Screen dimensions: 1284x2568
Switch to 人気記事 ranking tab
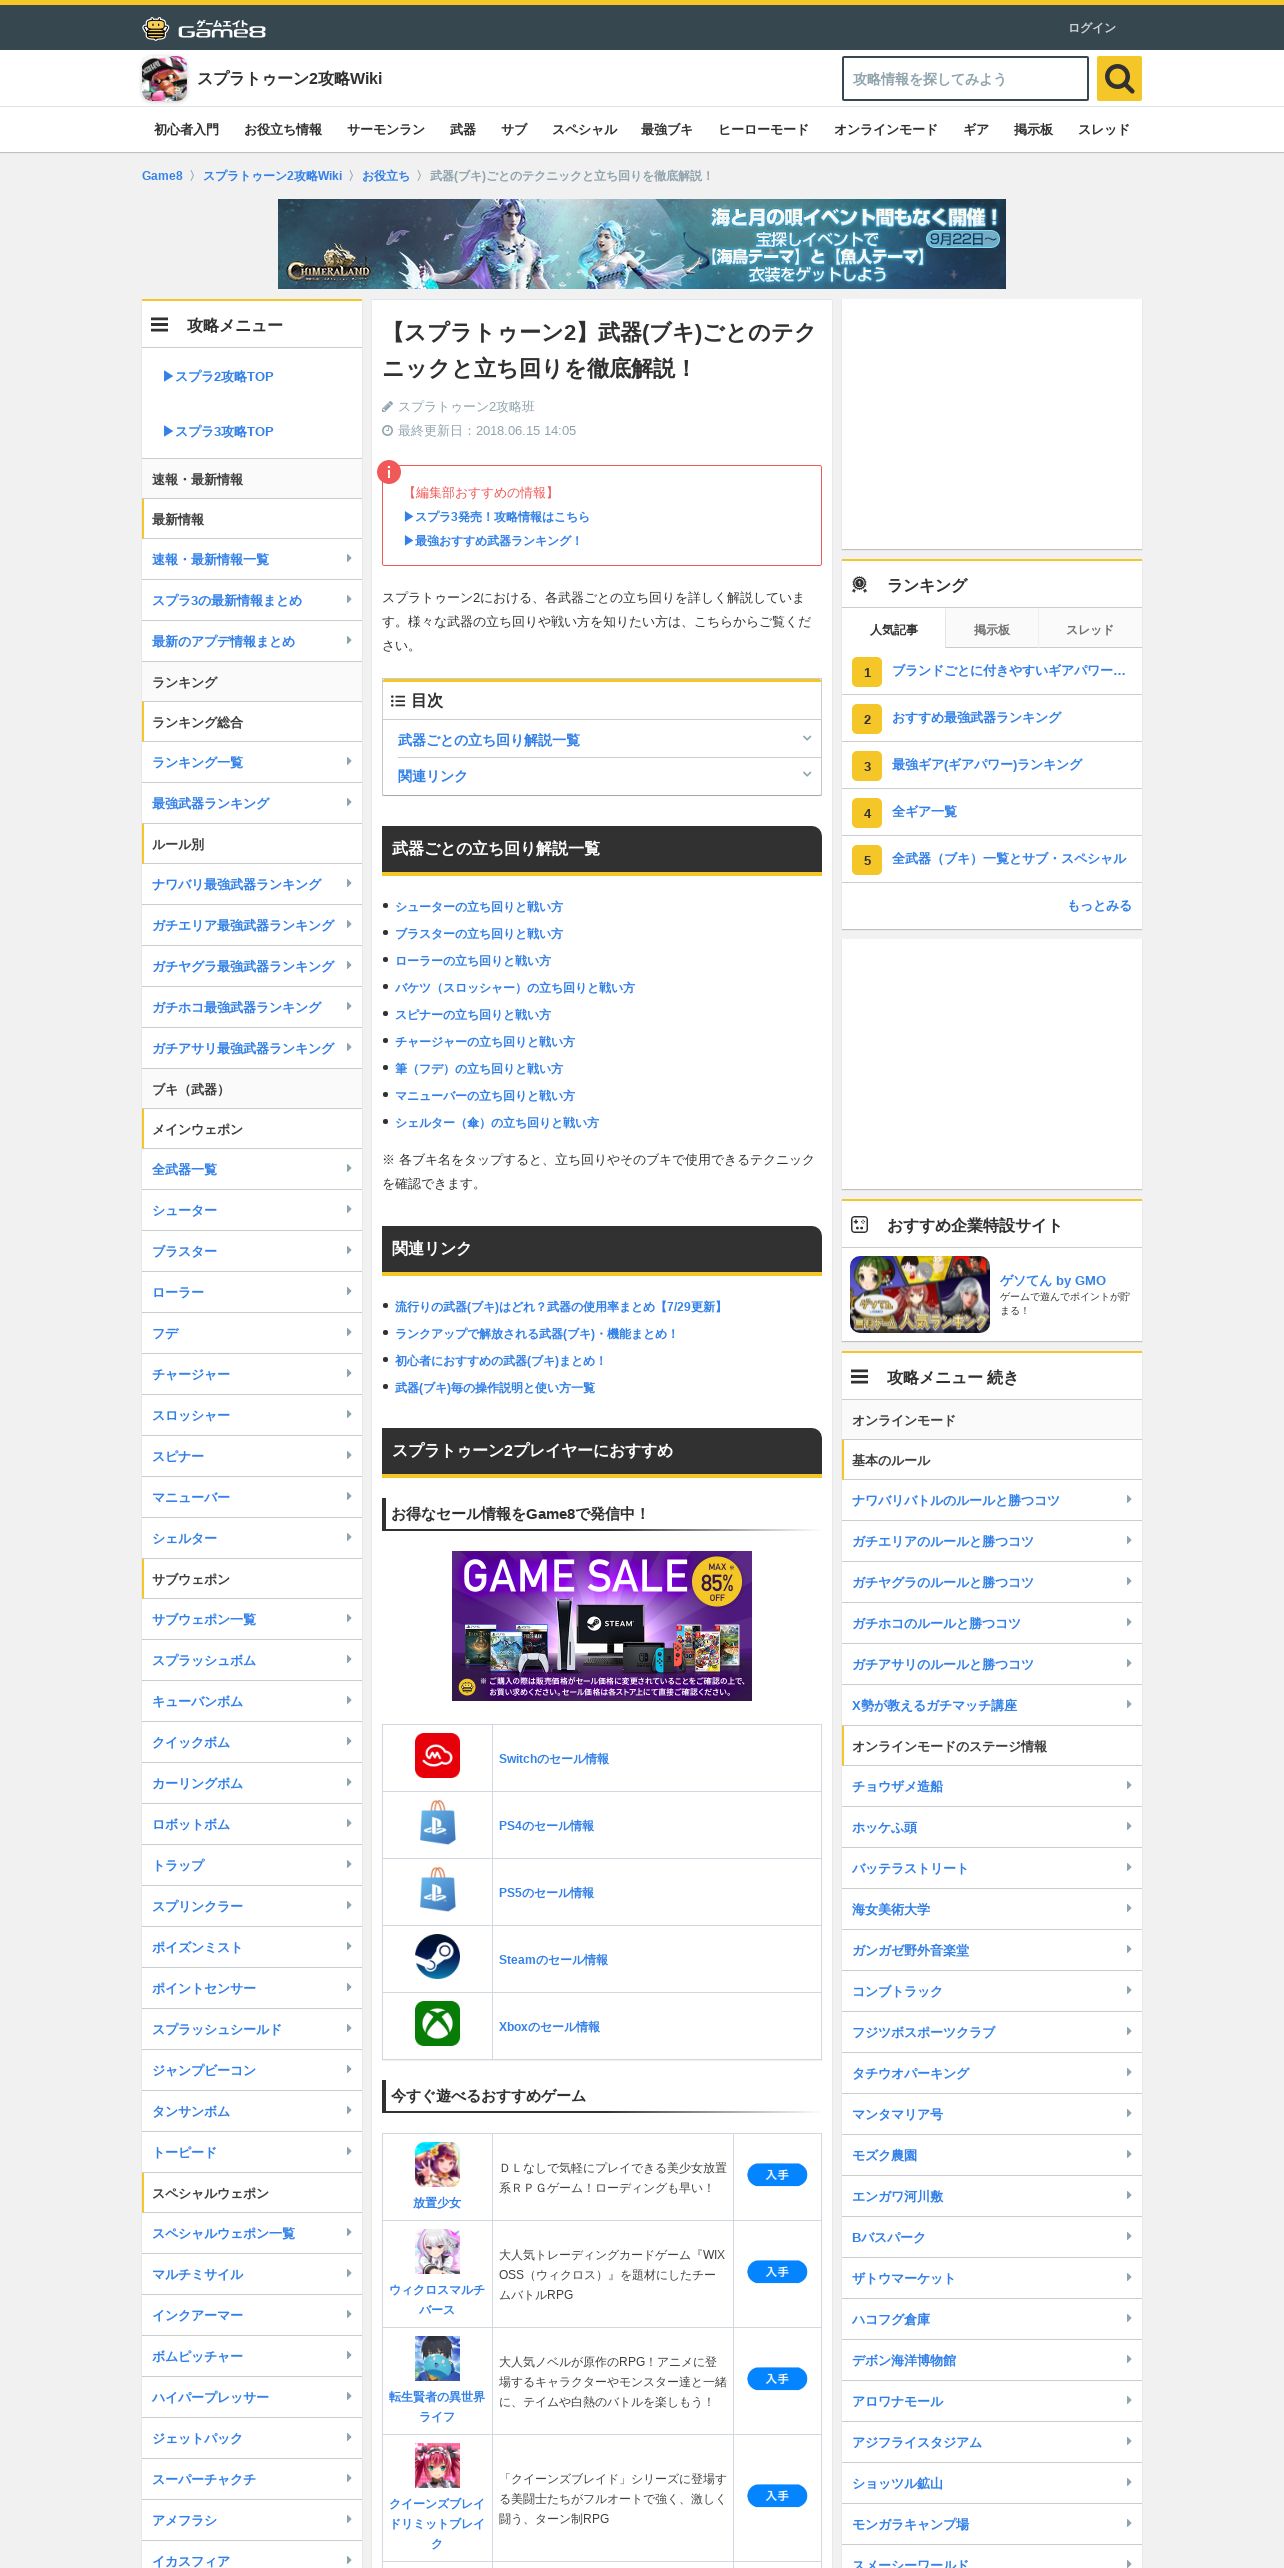pyautogui.click(x=893, y=630)
